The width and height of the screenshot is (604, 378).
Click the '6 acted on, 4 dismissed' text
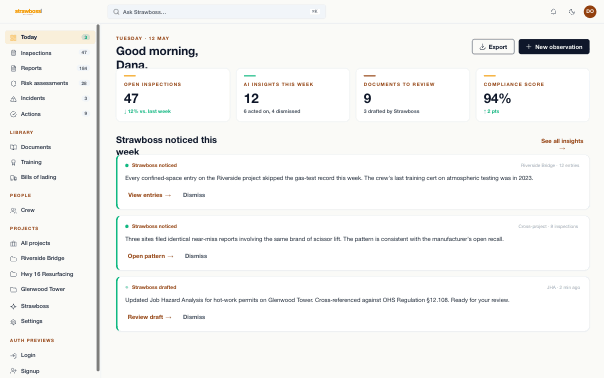[x=272, y=111]
